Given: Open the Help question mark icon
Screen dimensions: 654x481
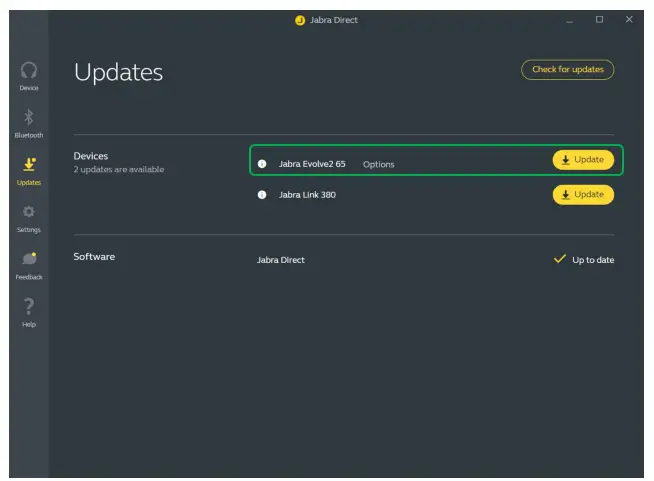Looking at the screenshot, I should 29,306.
